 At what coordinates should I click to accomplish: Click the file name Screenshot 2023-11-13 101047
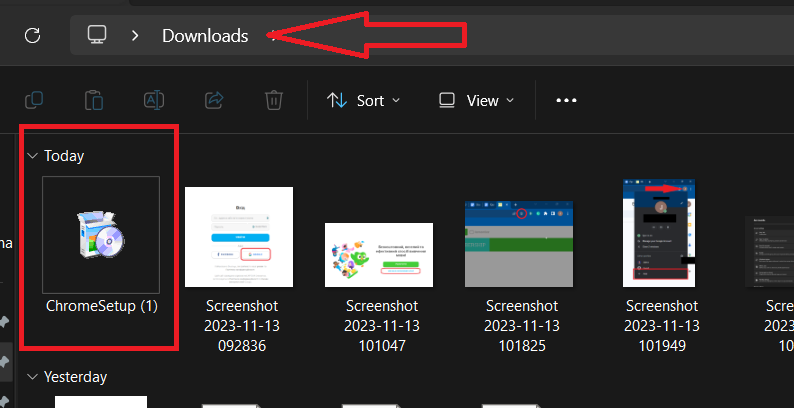(382, 325)
